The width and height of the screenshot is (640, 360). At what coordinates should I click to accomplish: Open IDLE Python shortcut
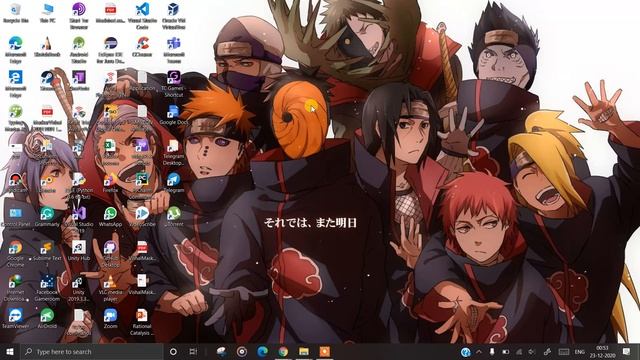click(79, 186)
